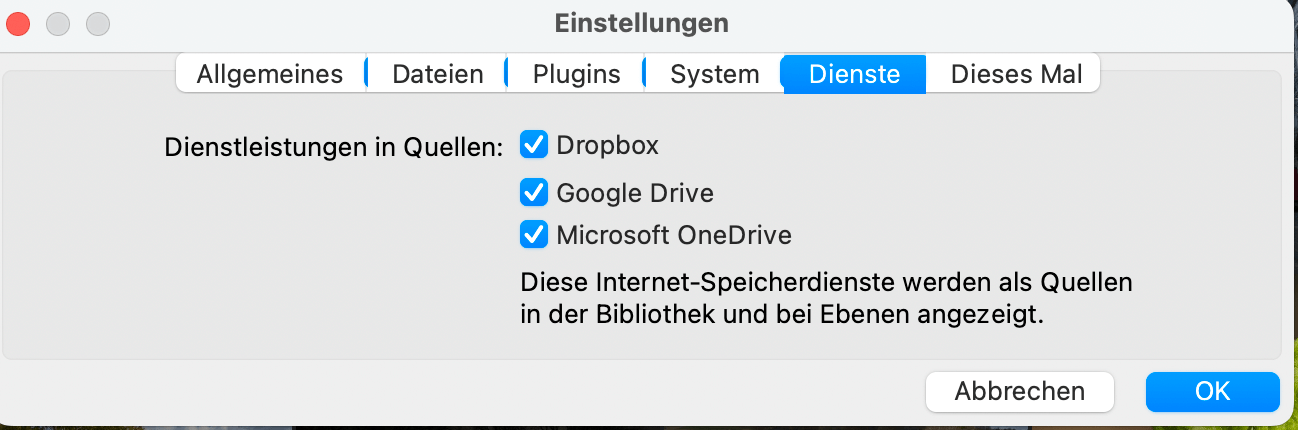Click the active Dienste tab
The height and width of the screenshot is (430, 1298).
(x=854, y=74)
